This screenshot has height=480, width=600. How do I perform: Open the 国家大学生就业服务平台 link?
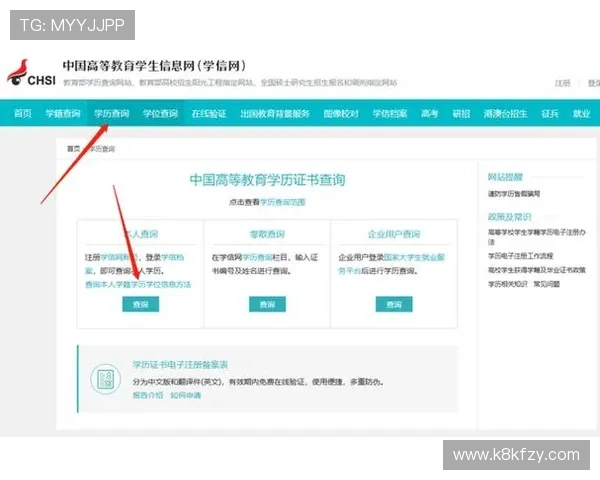point(391,264)
